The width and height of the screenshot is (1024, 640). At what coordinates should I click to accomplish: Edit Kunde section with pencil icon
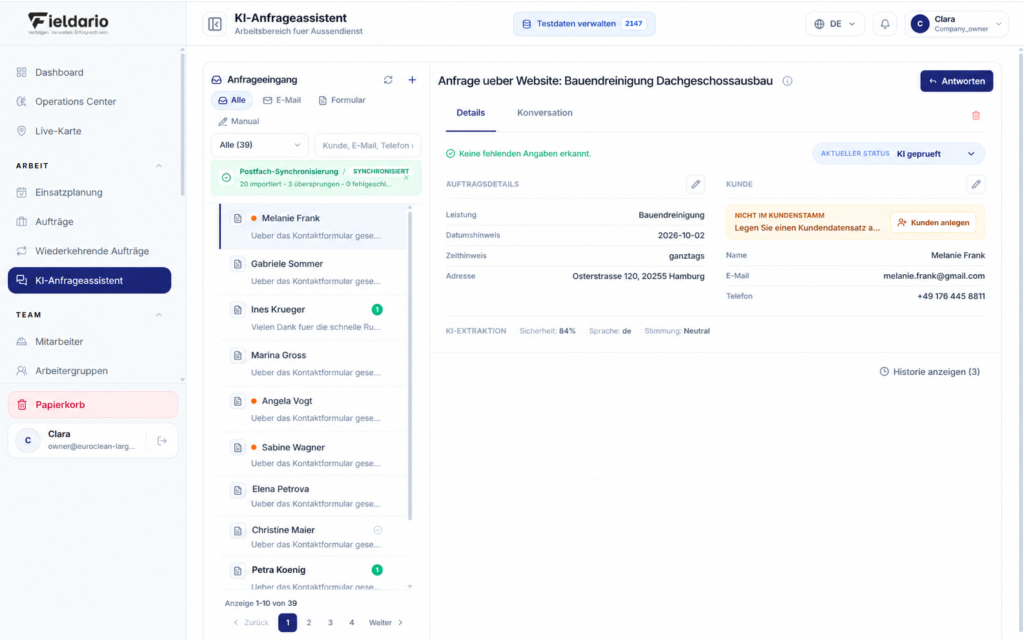click(x=976, y=184)
